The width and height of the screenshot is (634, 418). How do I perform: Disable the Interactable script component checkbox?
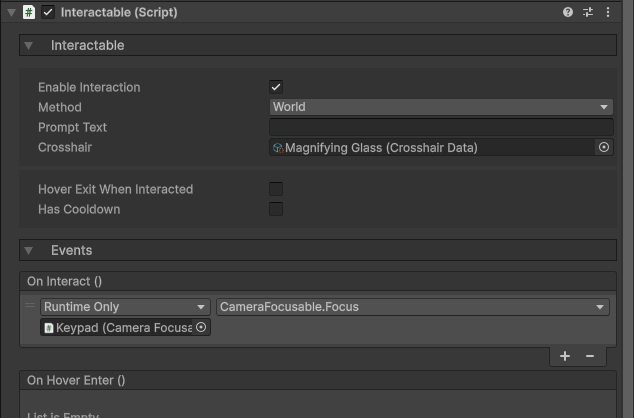pos(47,12)
